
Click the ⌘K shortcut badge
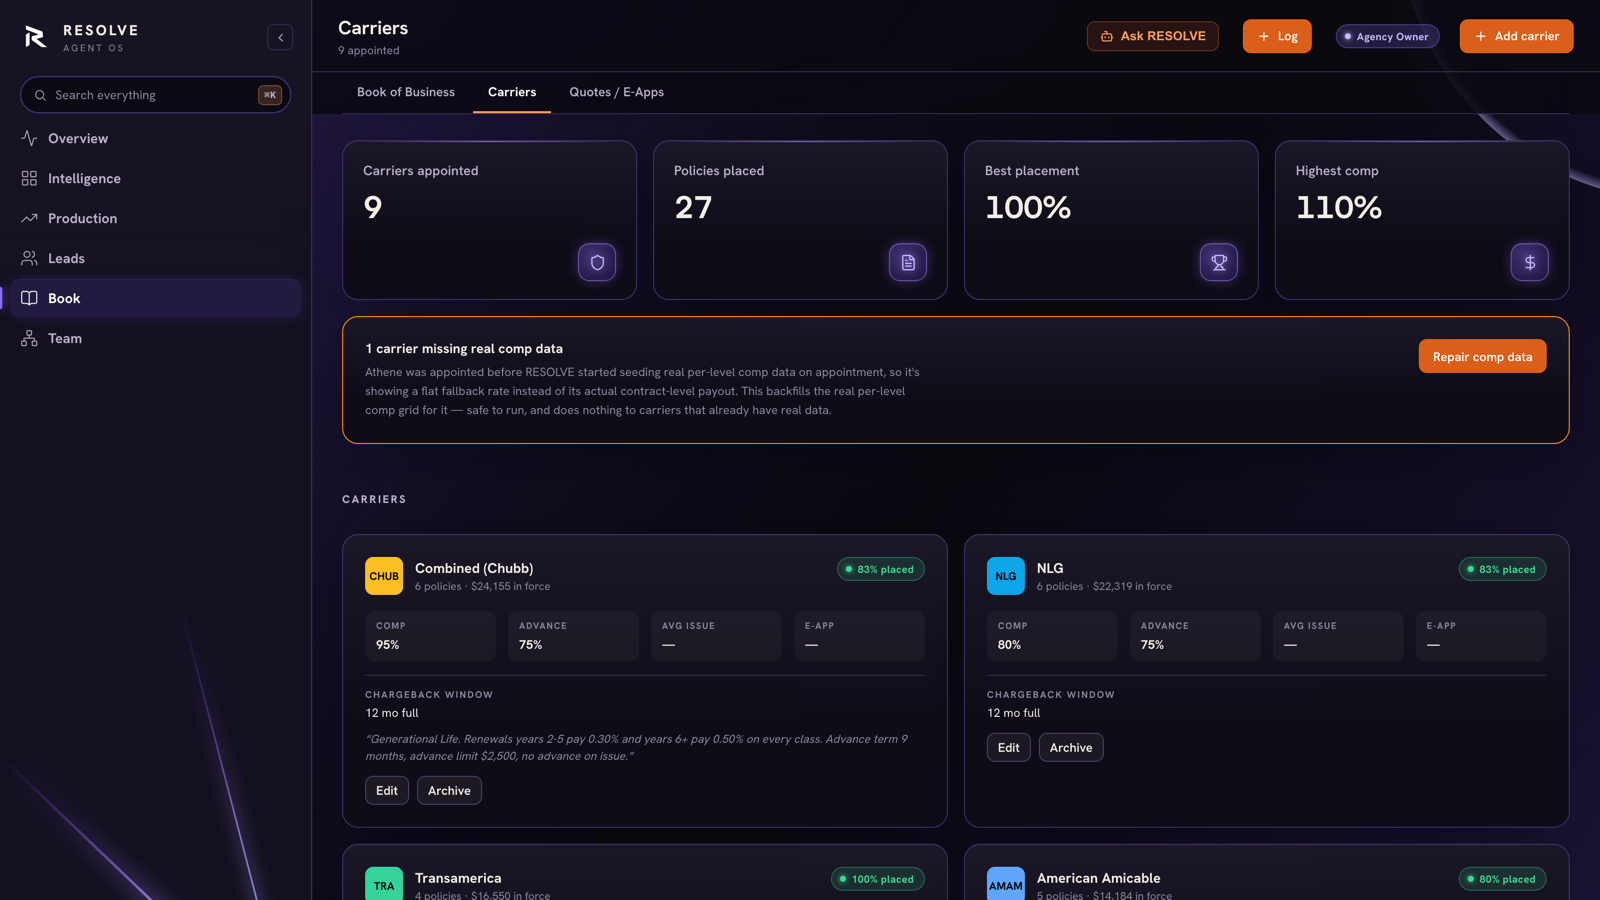coord(270,95)
